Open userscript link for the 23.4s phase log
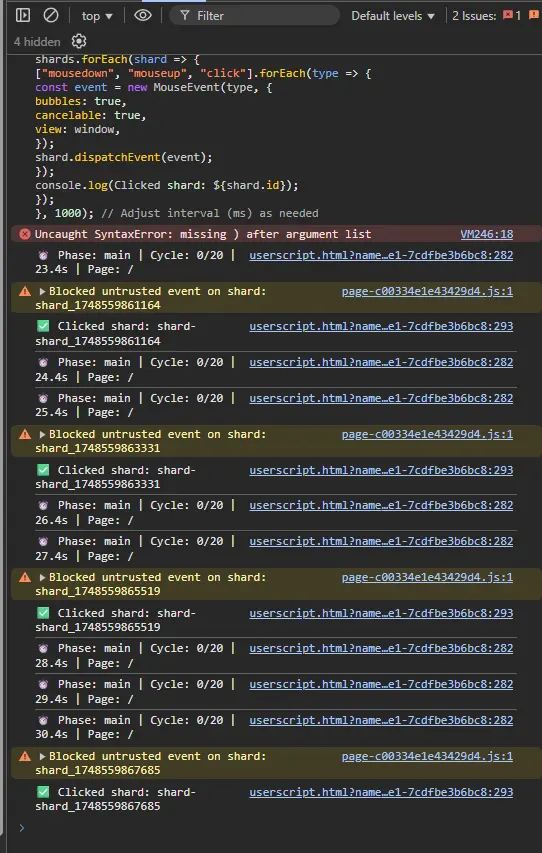The height and width of the screenshot is (853, 542). click(x=381, y=255)
